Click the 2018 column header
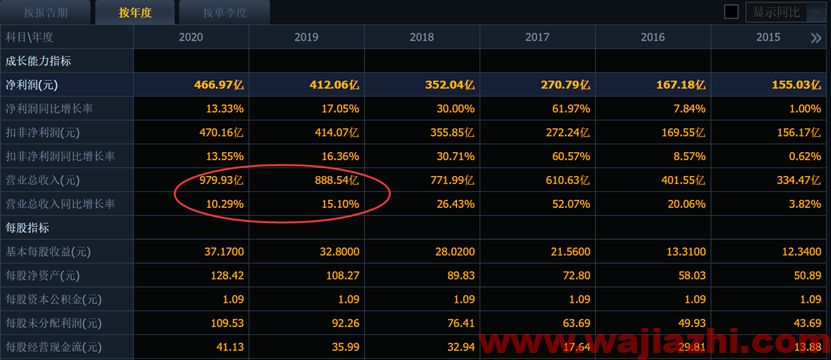Viewport: 831px width, 360px height. point(422,37)
